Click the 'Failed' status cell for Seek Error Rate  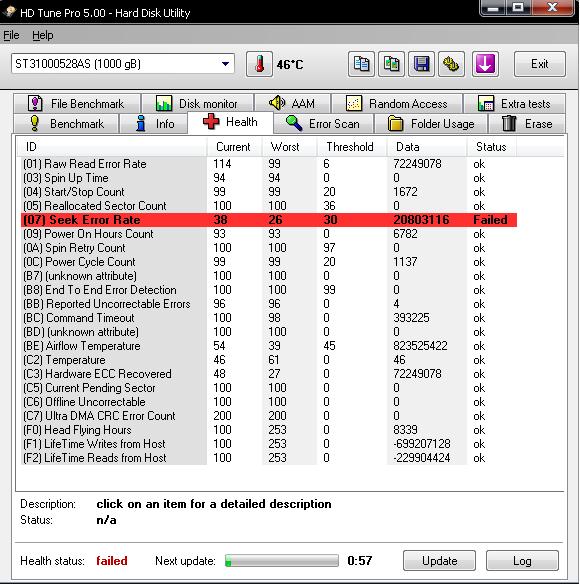pos(490,220)
